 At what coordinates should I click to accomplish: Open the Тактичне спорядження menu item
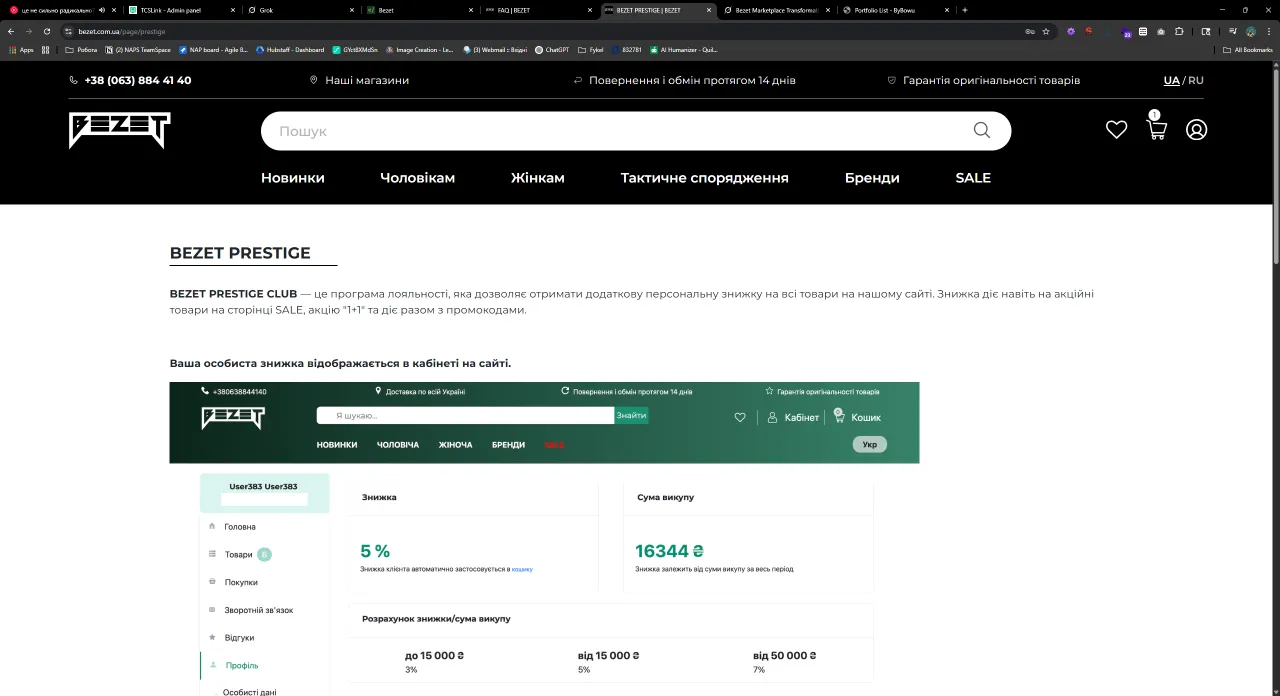[x=705, y=178]
